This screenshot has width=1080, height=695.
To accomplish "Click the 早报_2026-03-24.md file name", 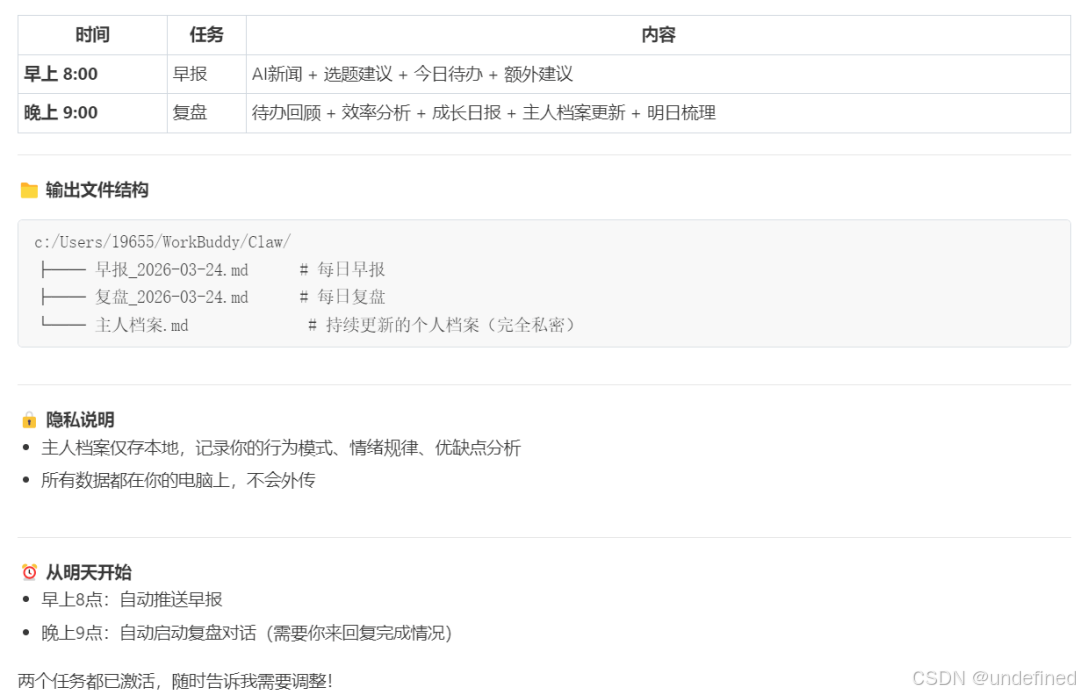I will (172, 270).
